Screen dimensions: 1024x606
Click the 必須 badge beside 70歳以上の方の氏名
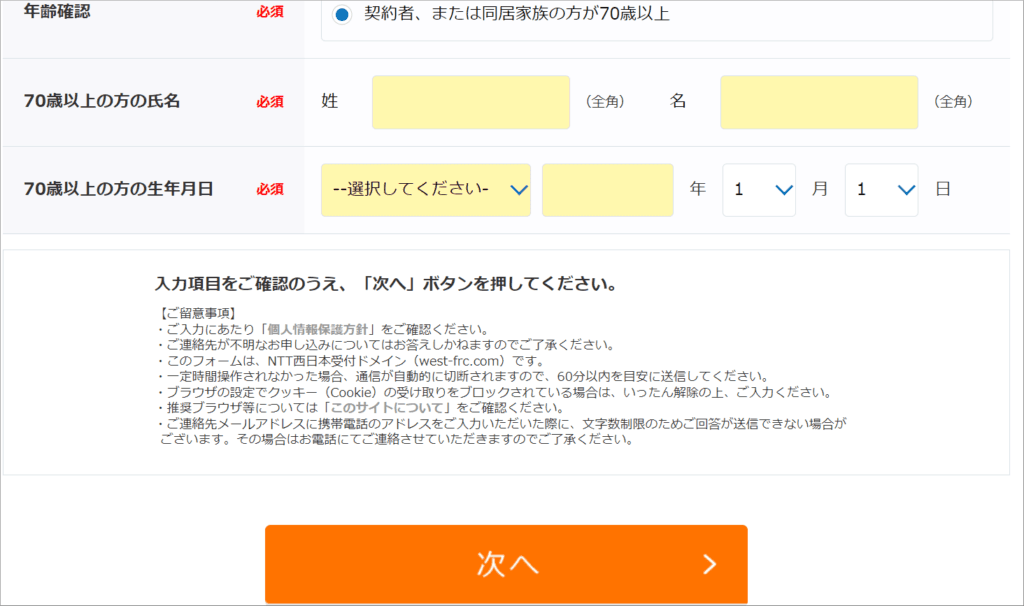point(271,102)
